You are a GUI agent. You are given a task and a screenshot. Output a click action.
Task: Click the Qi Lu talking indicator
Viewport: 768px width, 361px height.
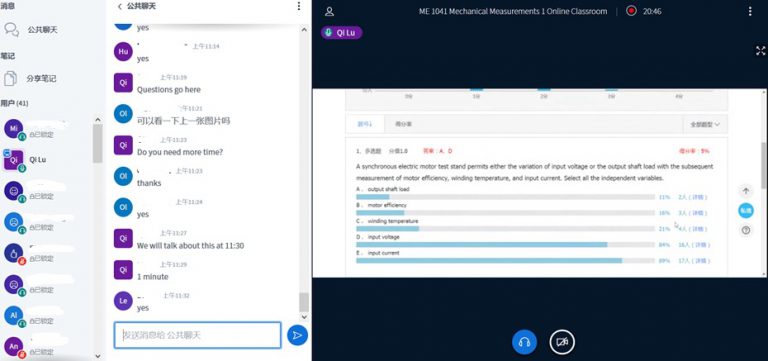(x=341, y=33)
